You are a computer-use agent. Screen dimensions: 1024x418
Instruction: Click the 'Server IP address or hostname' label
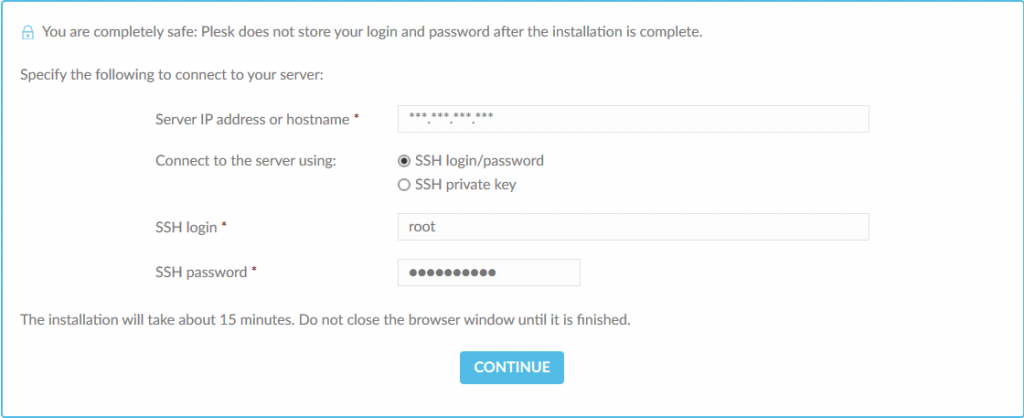point(251,119)
